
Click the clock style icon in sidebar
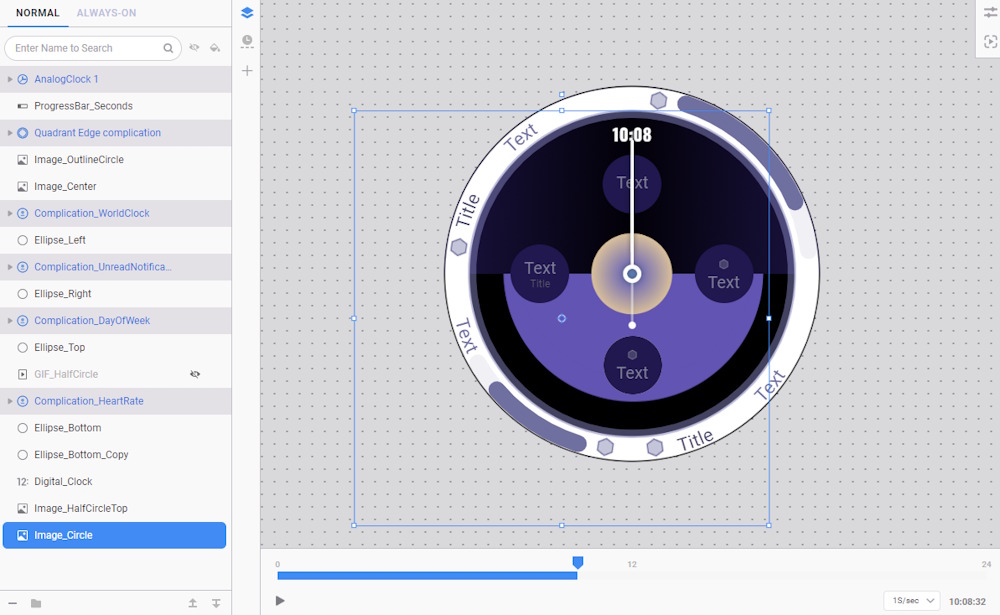point(247,42)
